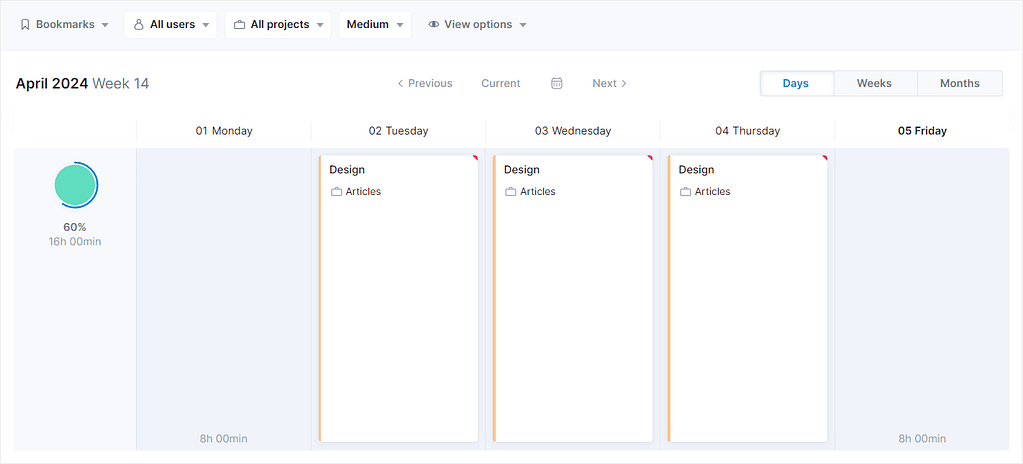Click the 16h 00min total under the avatar

(75, 241)
